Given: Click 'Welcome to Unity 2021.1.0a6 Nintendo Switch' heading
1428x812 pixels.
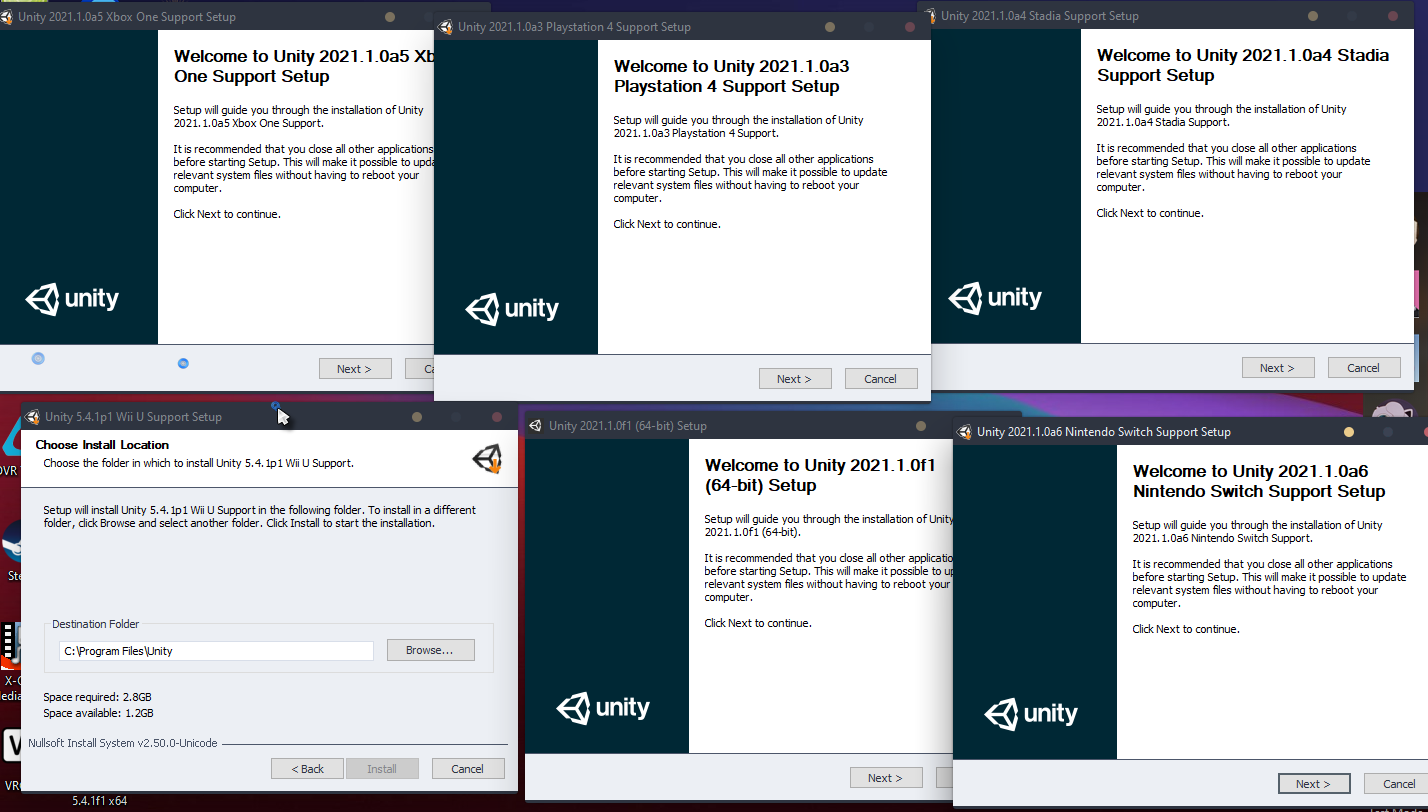Looking at the screenshot, I should [1259, 481].
